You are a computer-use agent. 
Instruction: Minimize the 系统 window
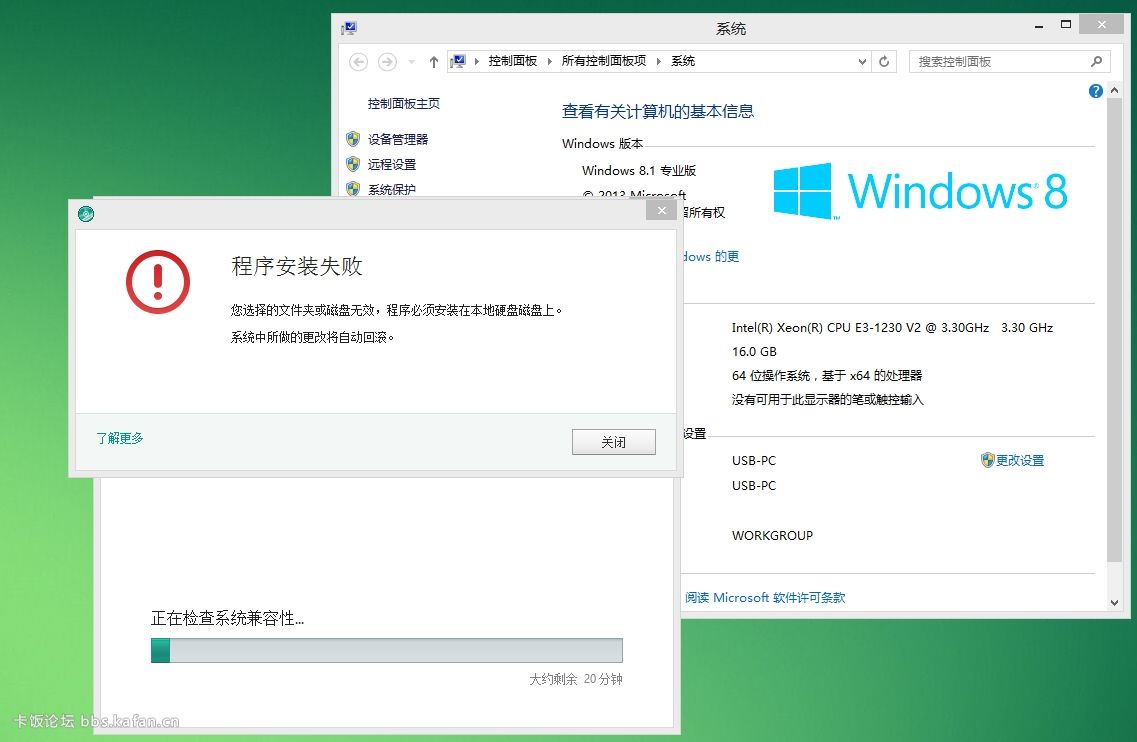(1039, 25)
